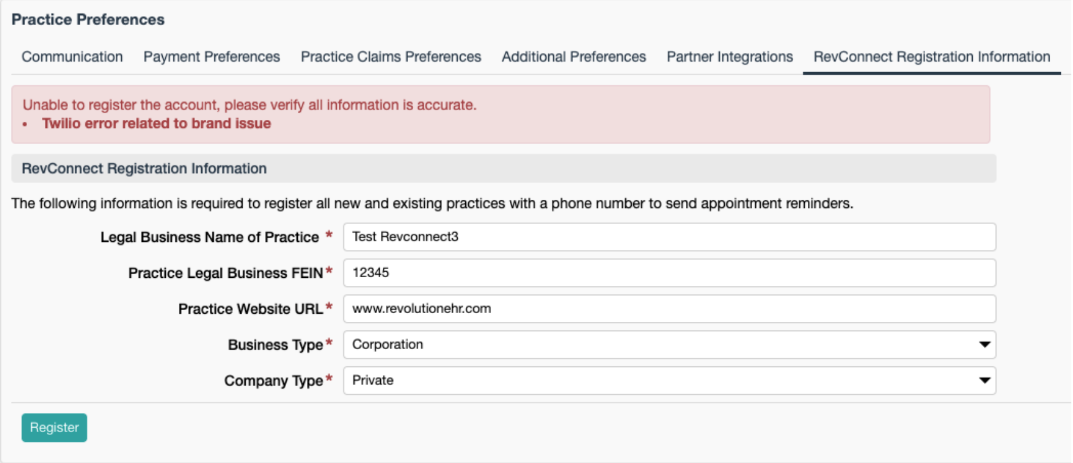
Task: Open the Partner Integrations tab
Action: pyautogui.click(x=729, y=57)
